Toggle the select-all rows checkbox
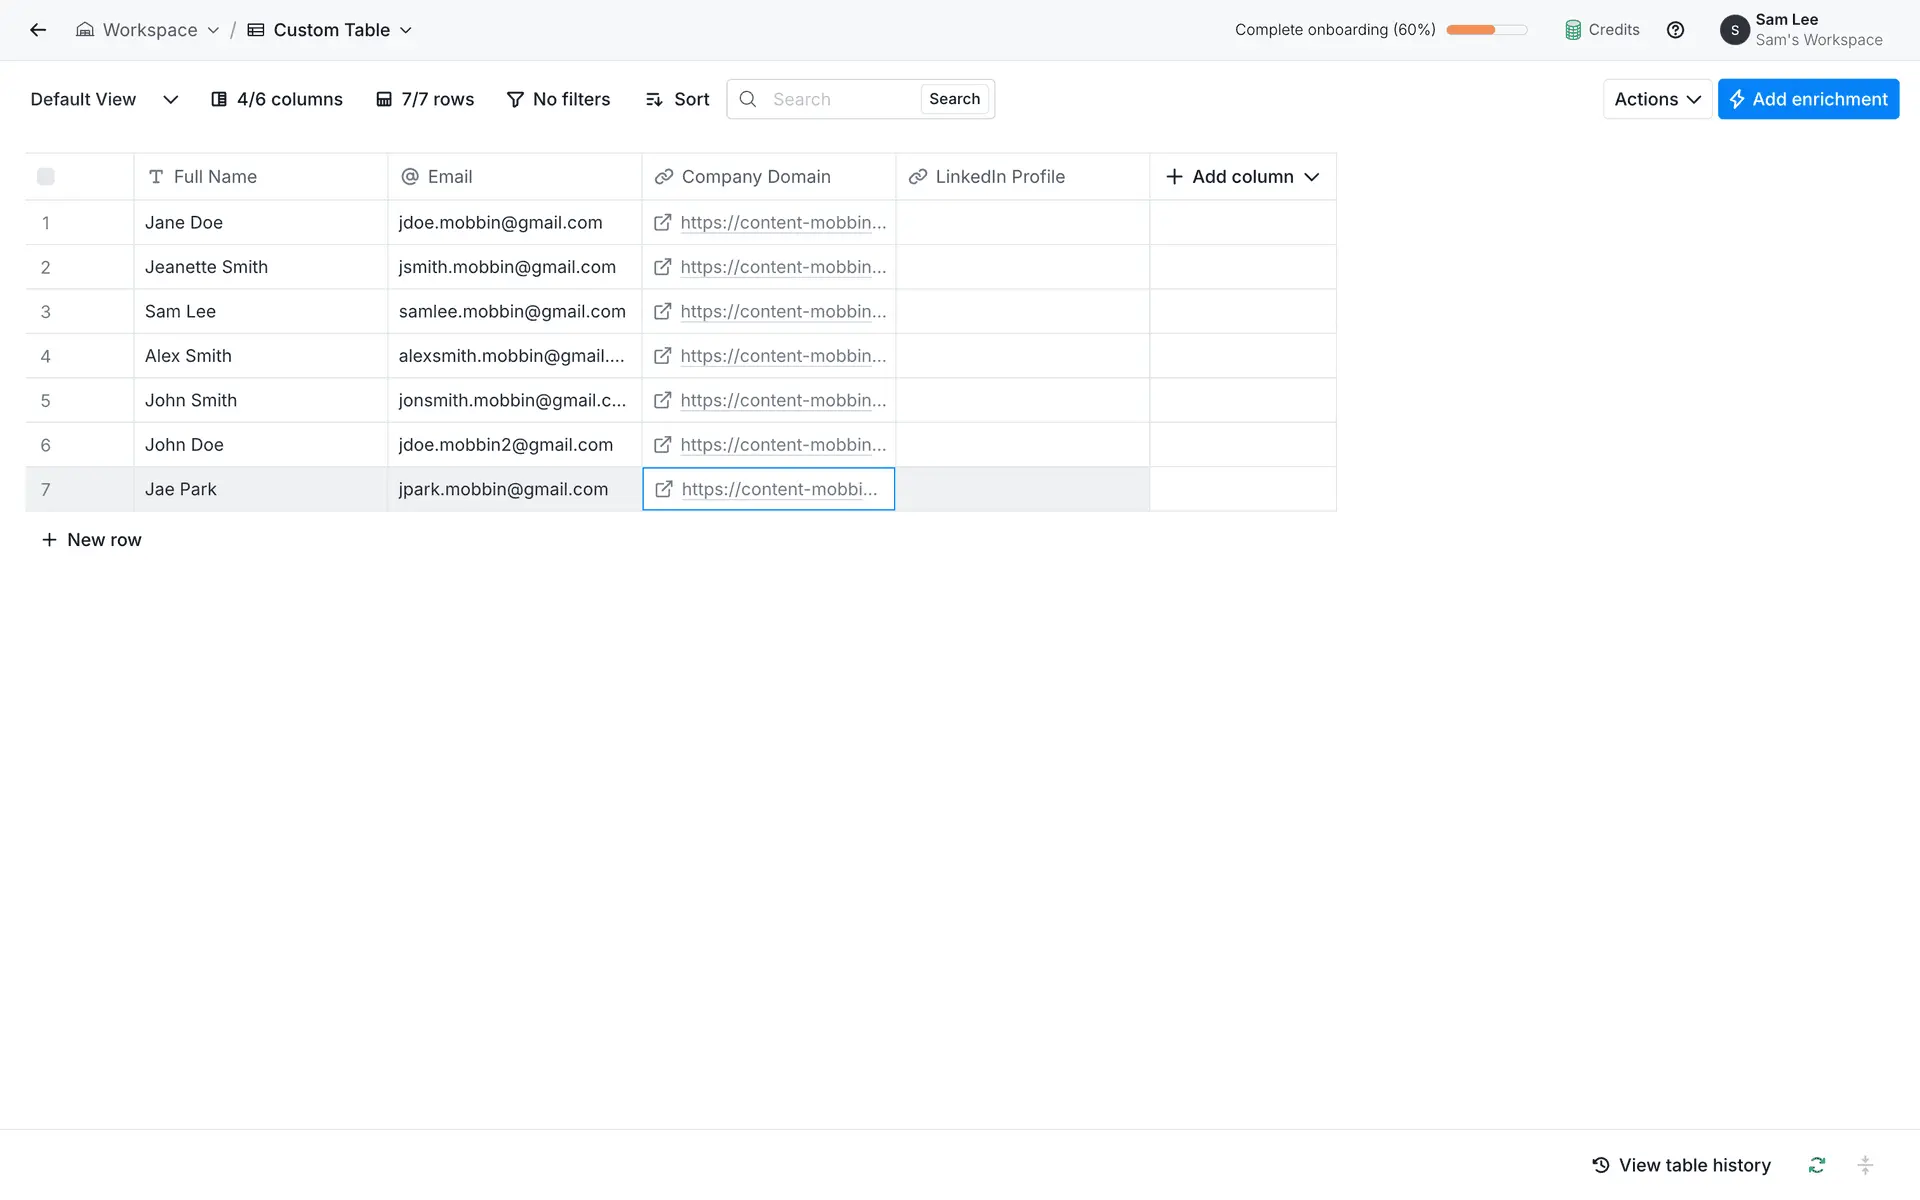Viewport: 1920px width, 1200px height. (x=46, y=177)
